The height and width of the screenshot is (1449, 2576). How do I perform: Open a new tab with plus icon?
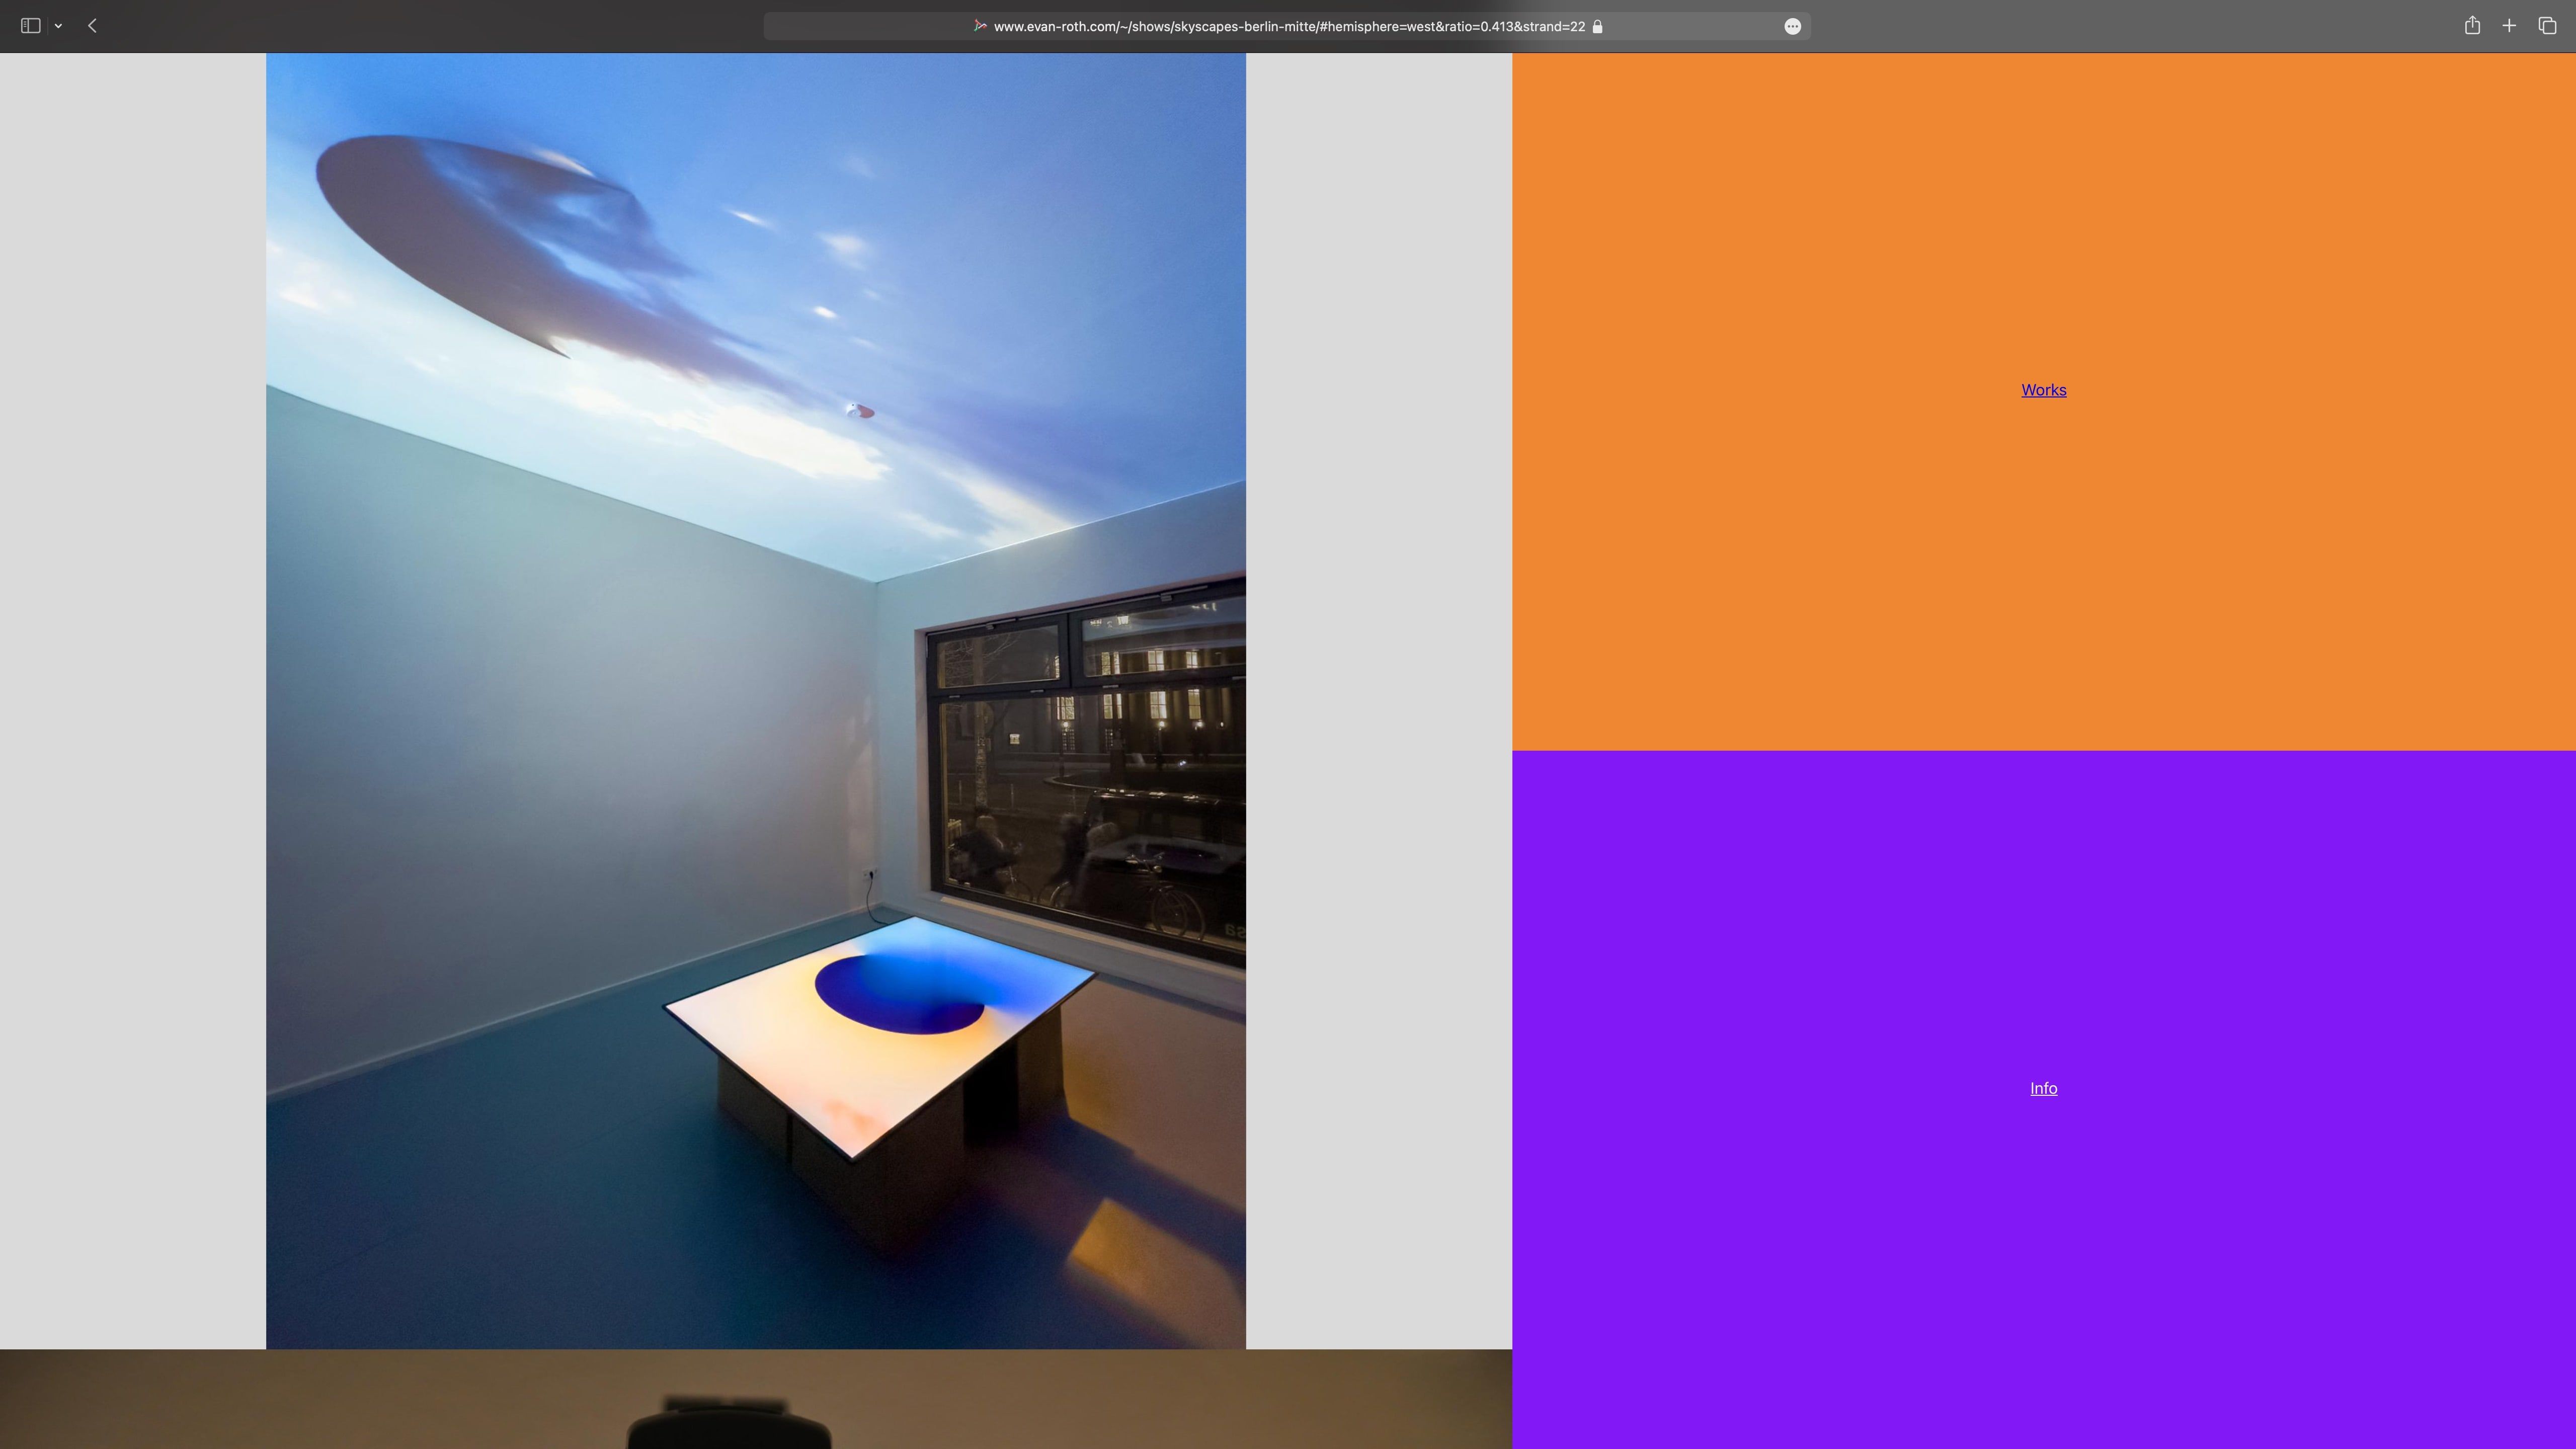2509,26
